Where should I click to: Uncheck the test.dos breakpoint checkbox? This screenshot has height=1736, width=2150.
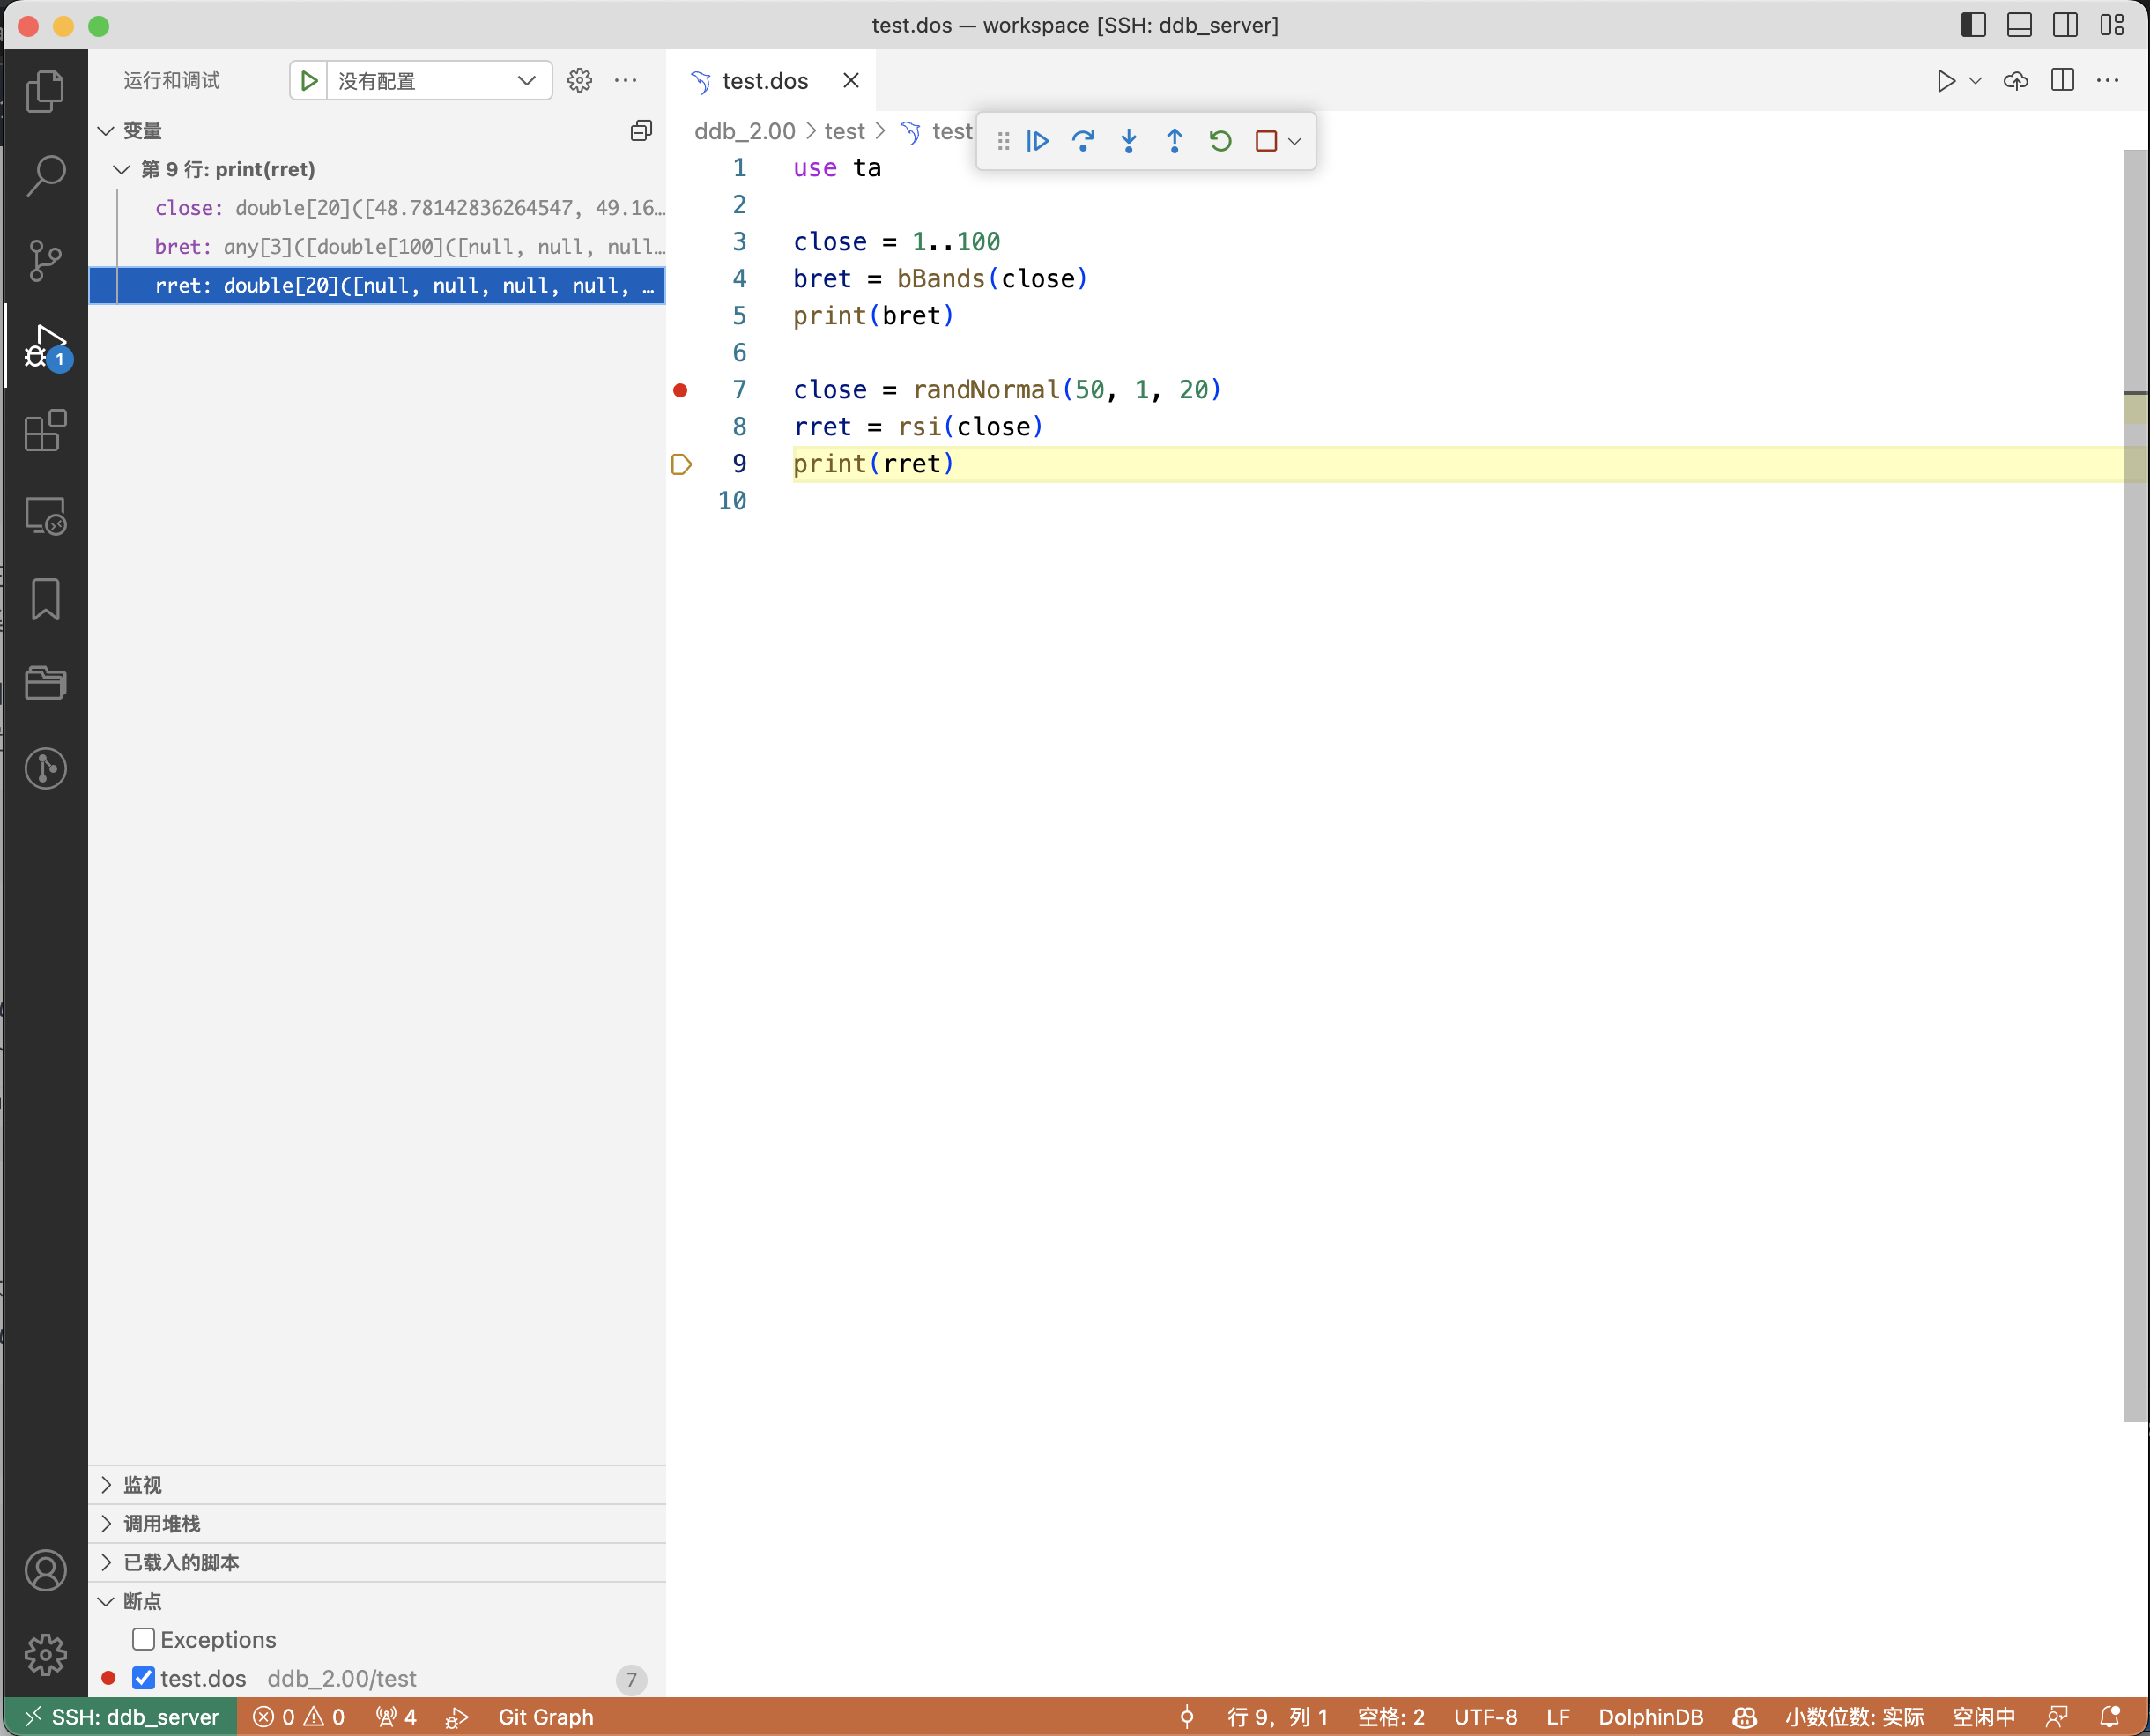143,1678
